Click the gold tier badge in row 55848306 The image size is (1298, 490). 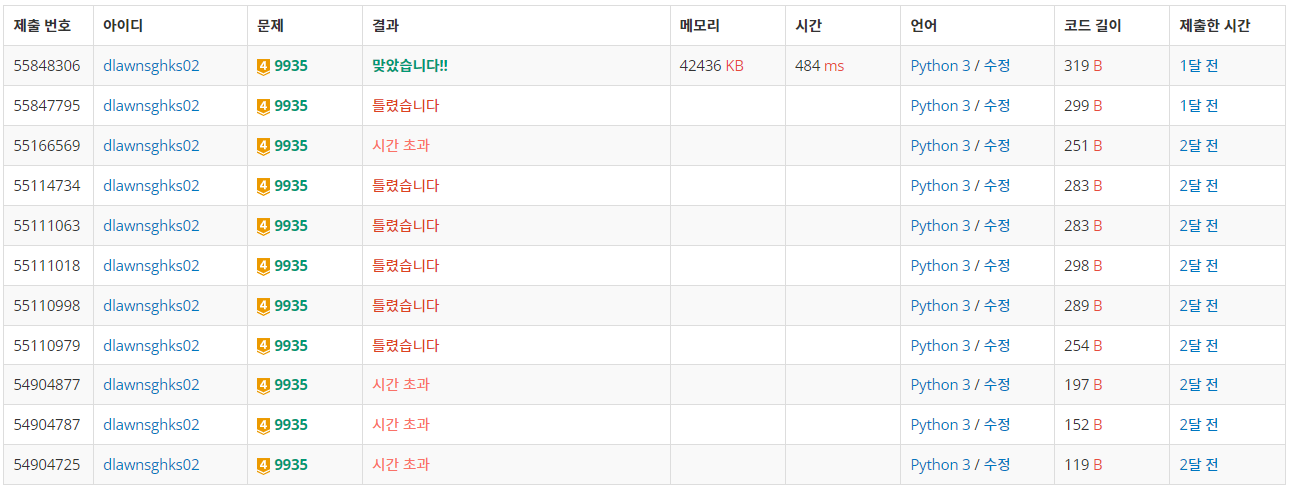coord(264,66)
